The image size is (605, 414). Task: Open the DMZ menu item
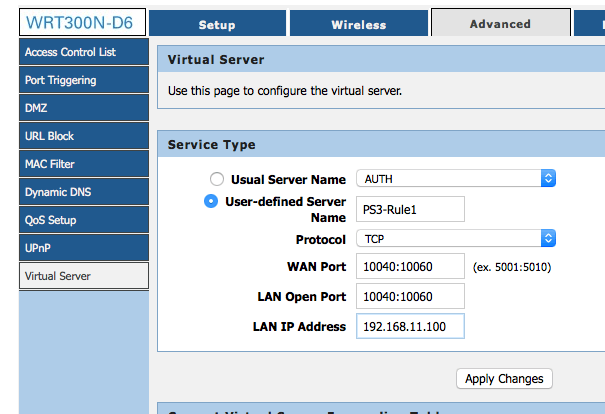pos(84,108)
